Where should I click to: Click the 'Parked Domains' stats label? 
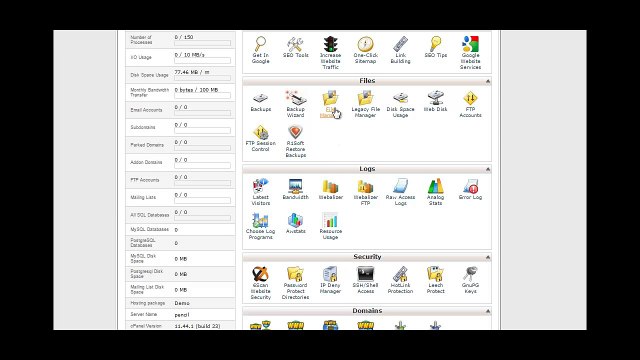147,145
